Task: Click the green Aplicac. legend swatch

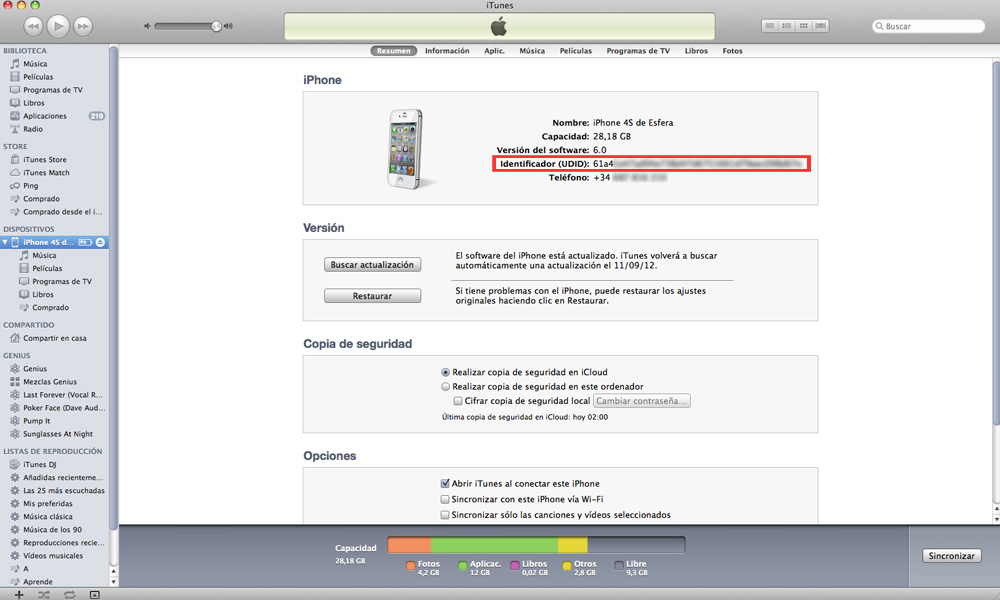Action: pos(463,565)
